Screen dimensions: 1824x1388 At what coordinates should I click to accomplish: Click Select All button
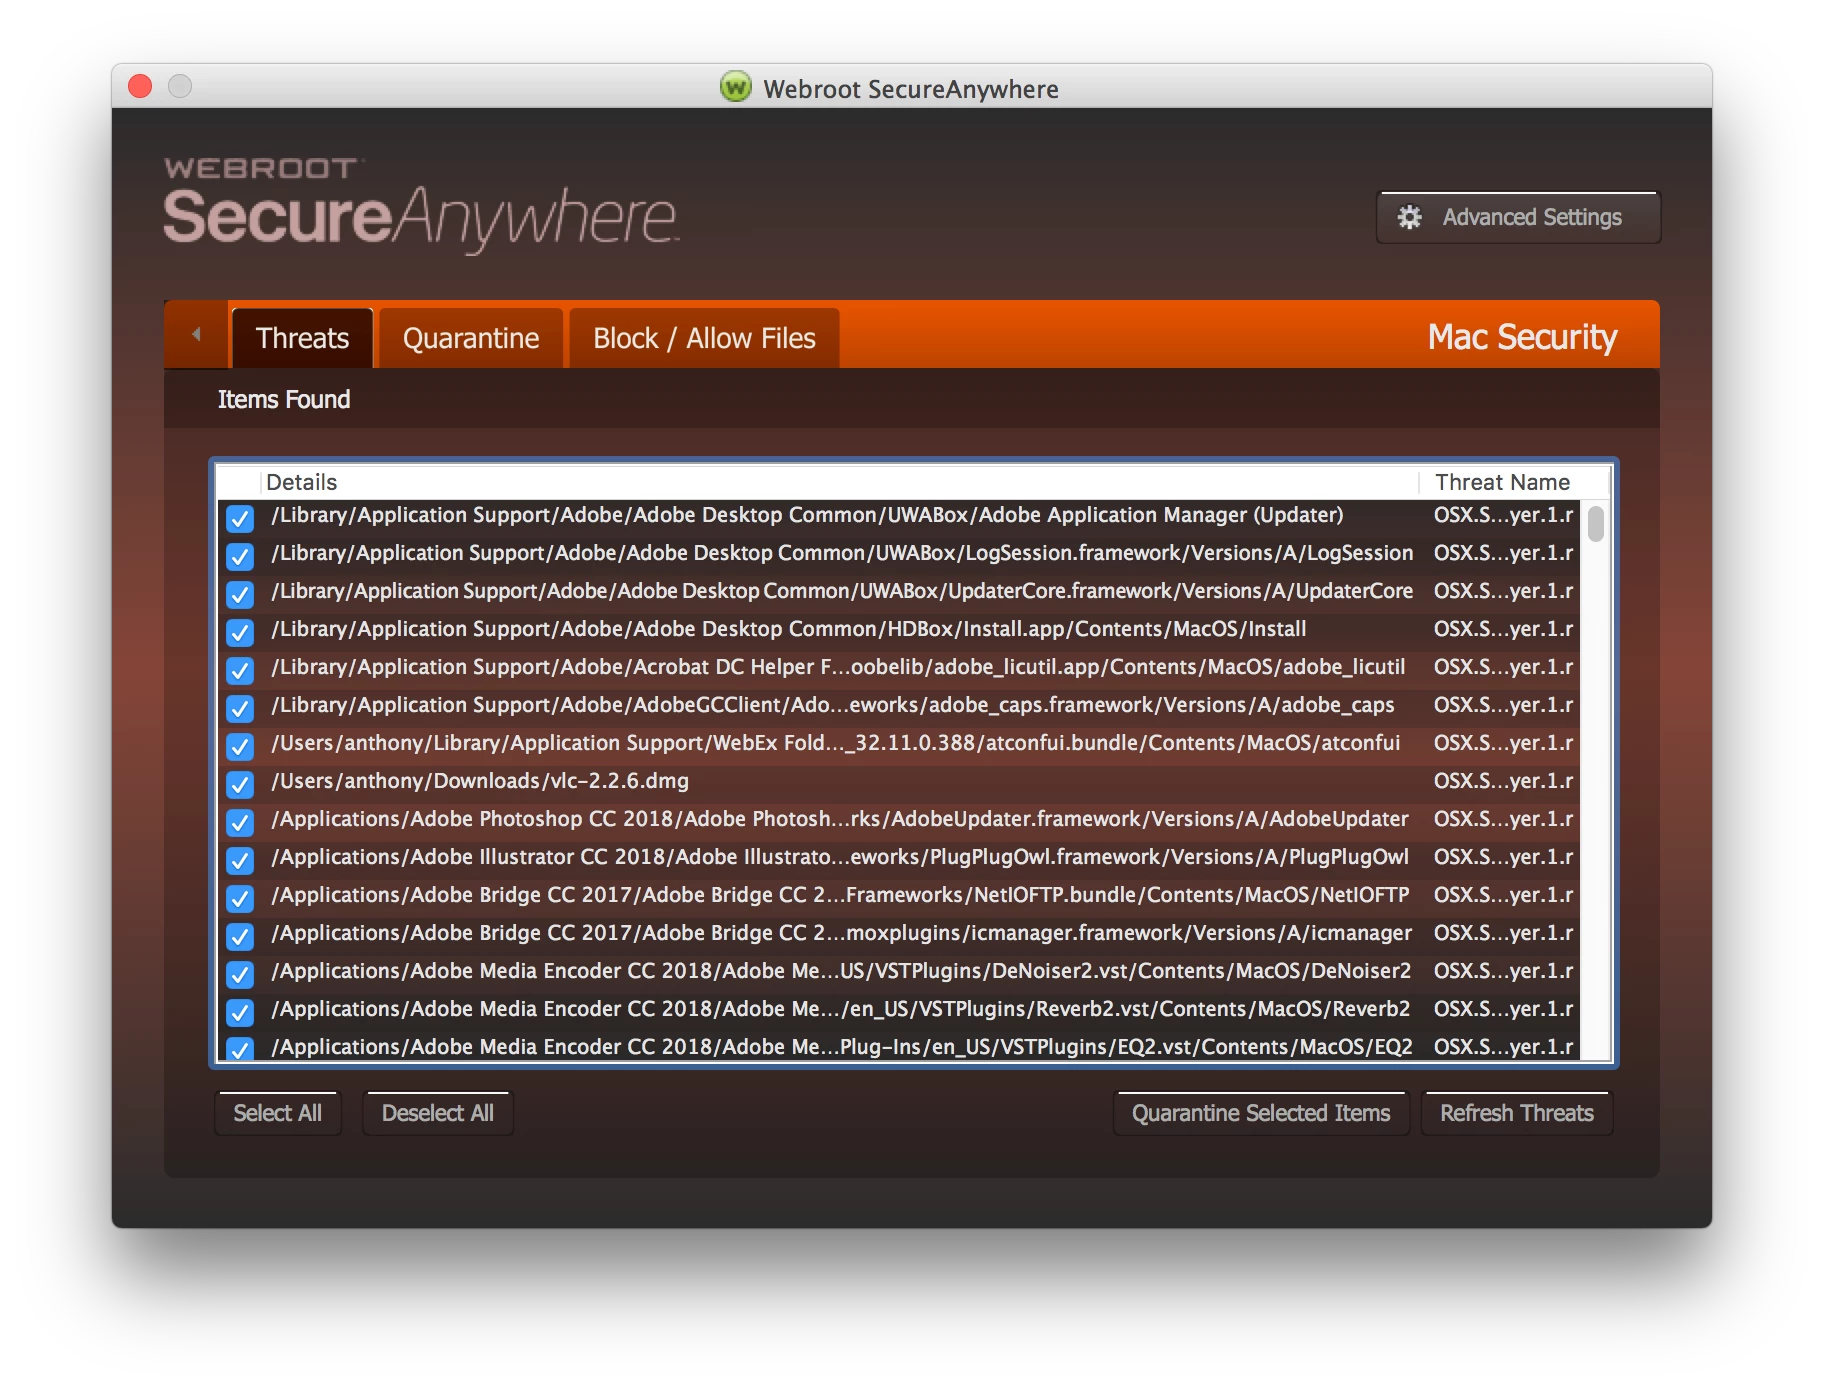pyautogui.click(x=278, y=1113)
